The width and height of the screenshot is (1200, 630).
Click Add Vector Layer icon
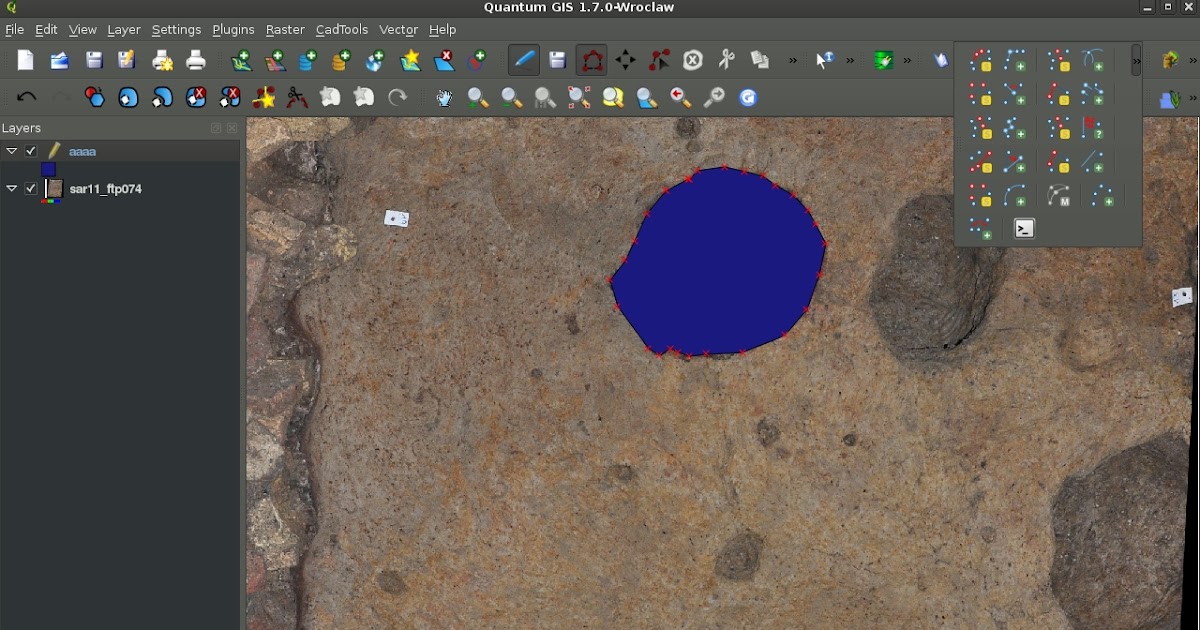coord(241,61)
